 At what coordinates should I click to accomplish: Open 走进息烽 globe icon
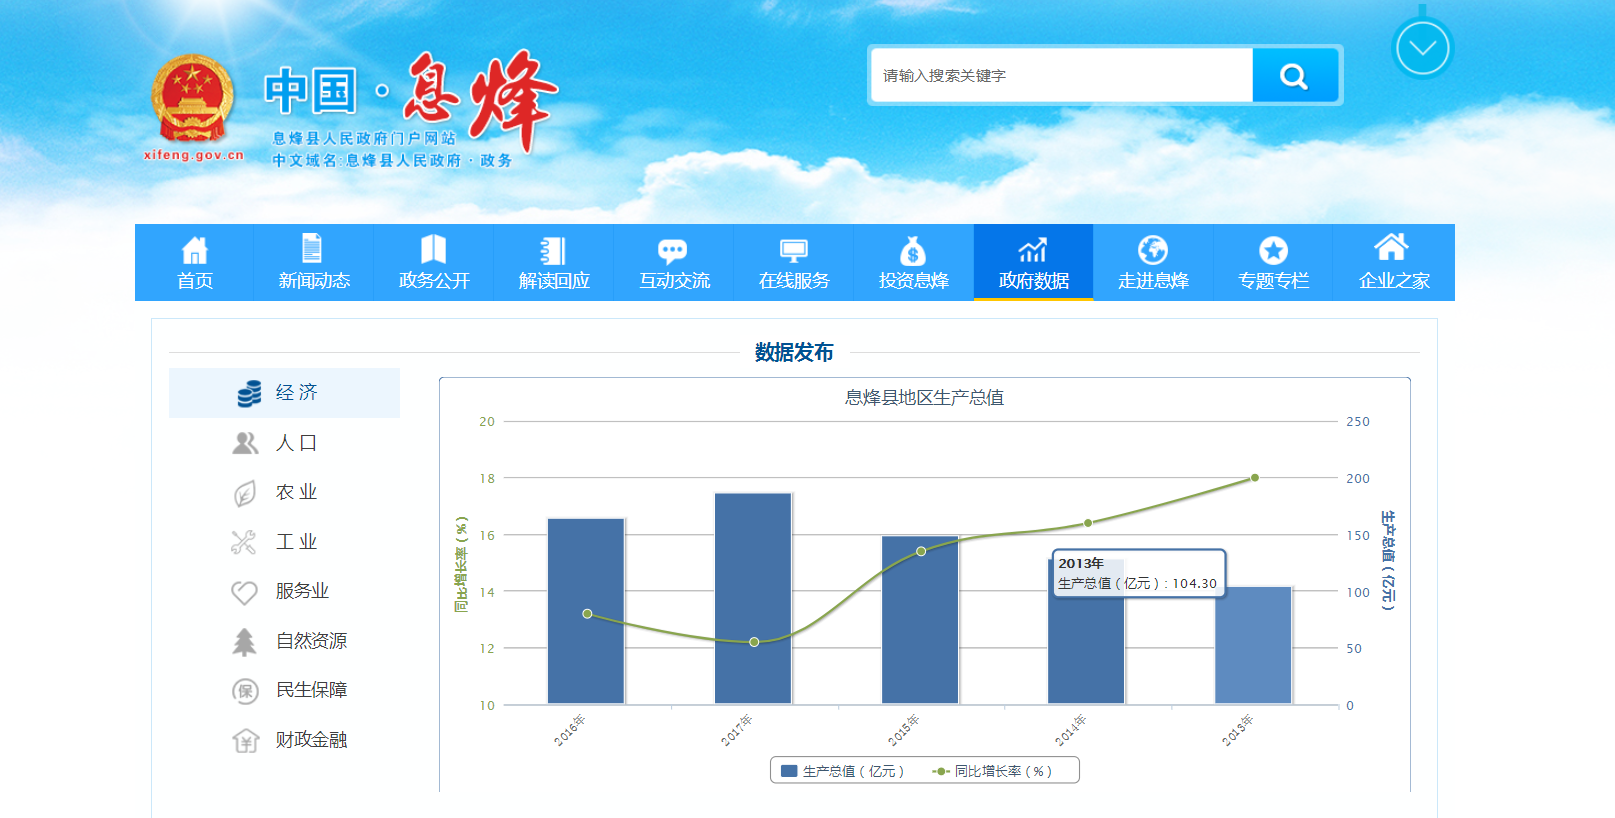pos(1152,250)
